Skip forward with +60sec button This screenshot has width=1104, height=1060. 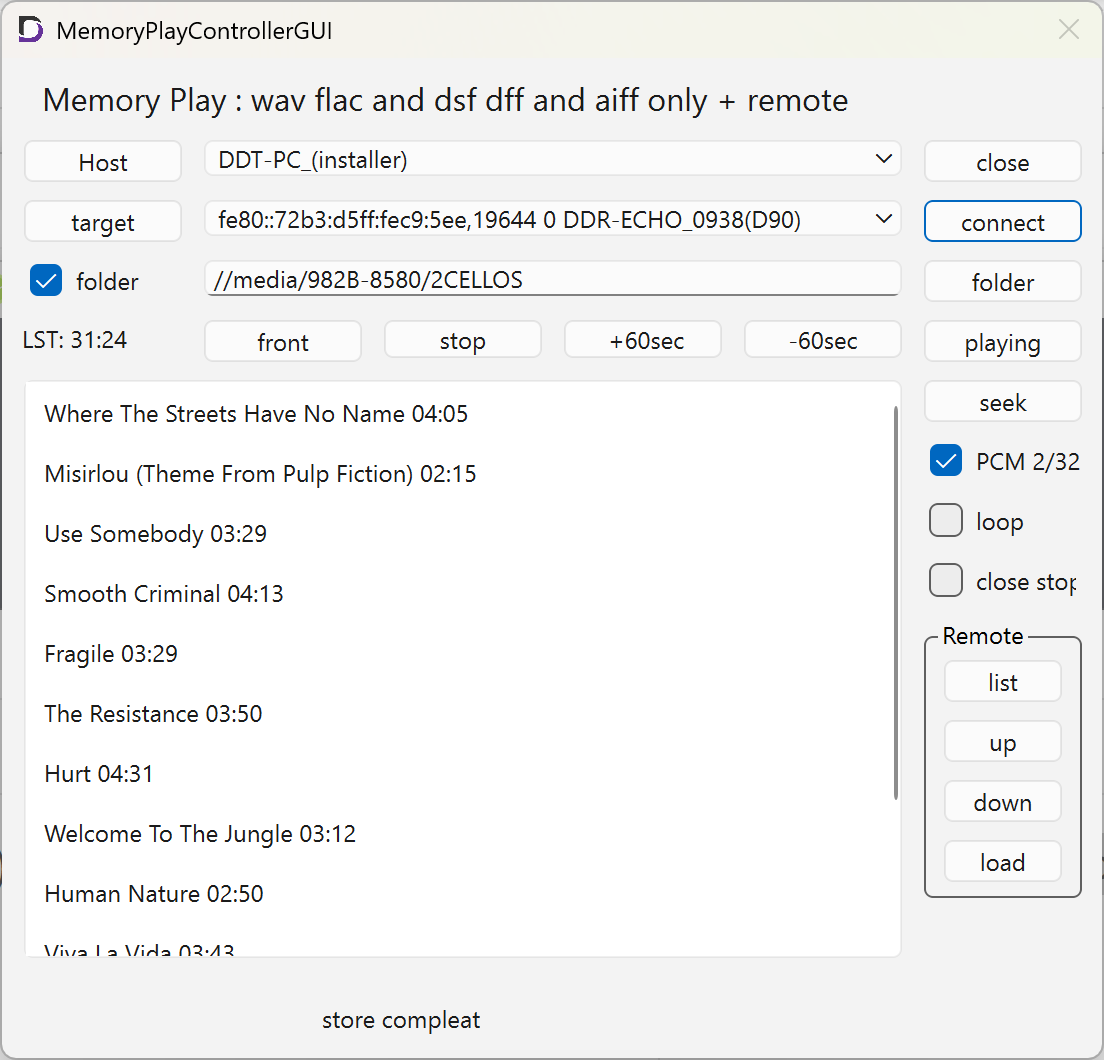(x=643, y=341)
